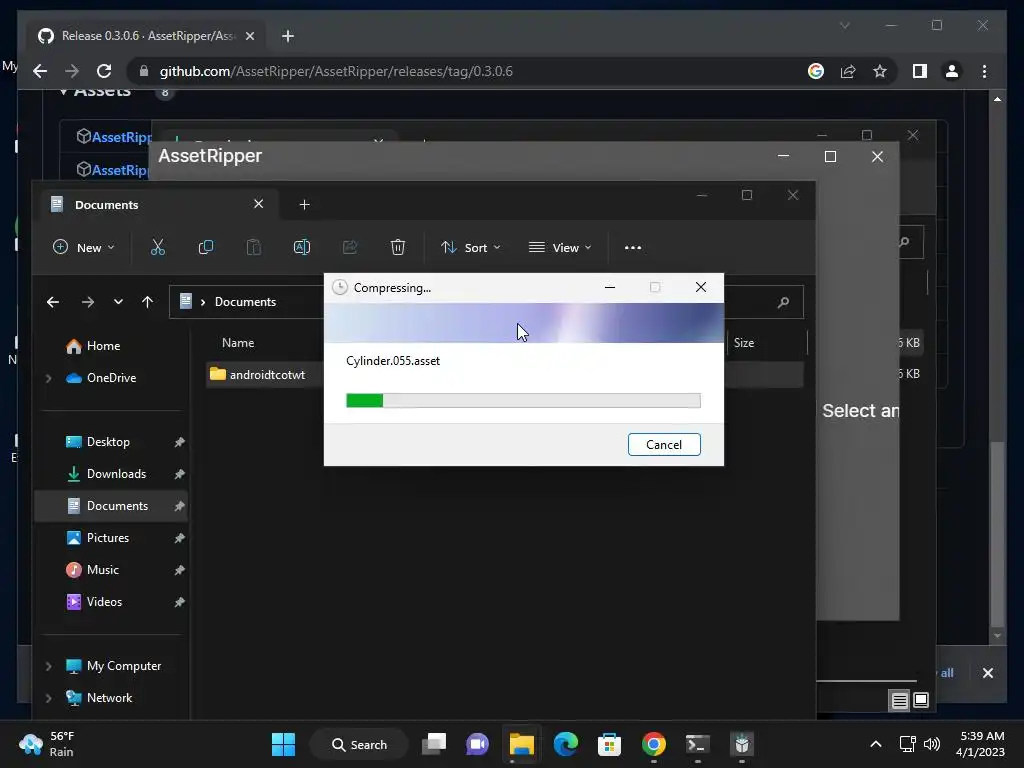Select the Release 0.3.0.6 Chrome tab
This screenshot has width=1024, height=768.
tap(145, 36)
